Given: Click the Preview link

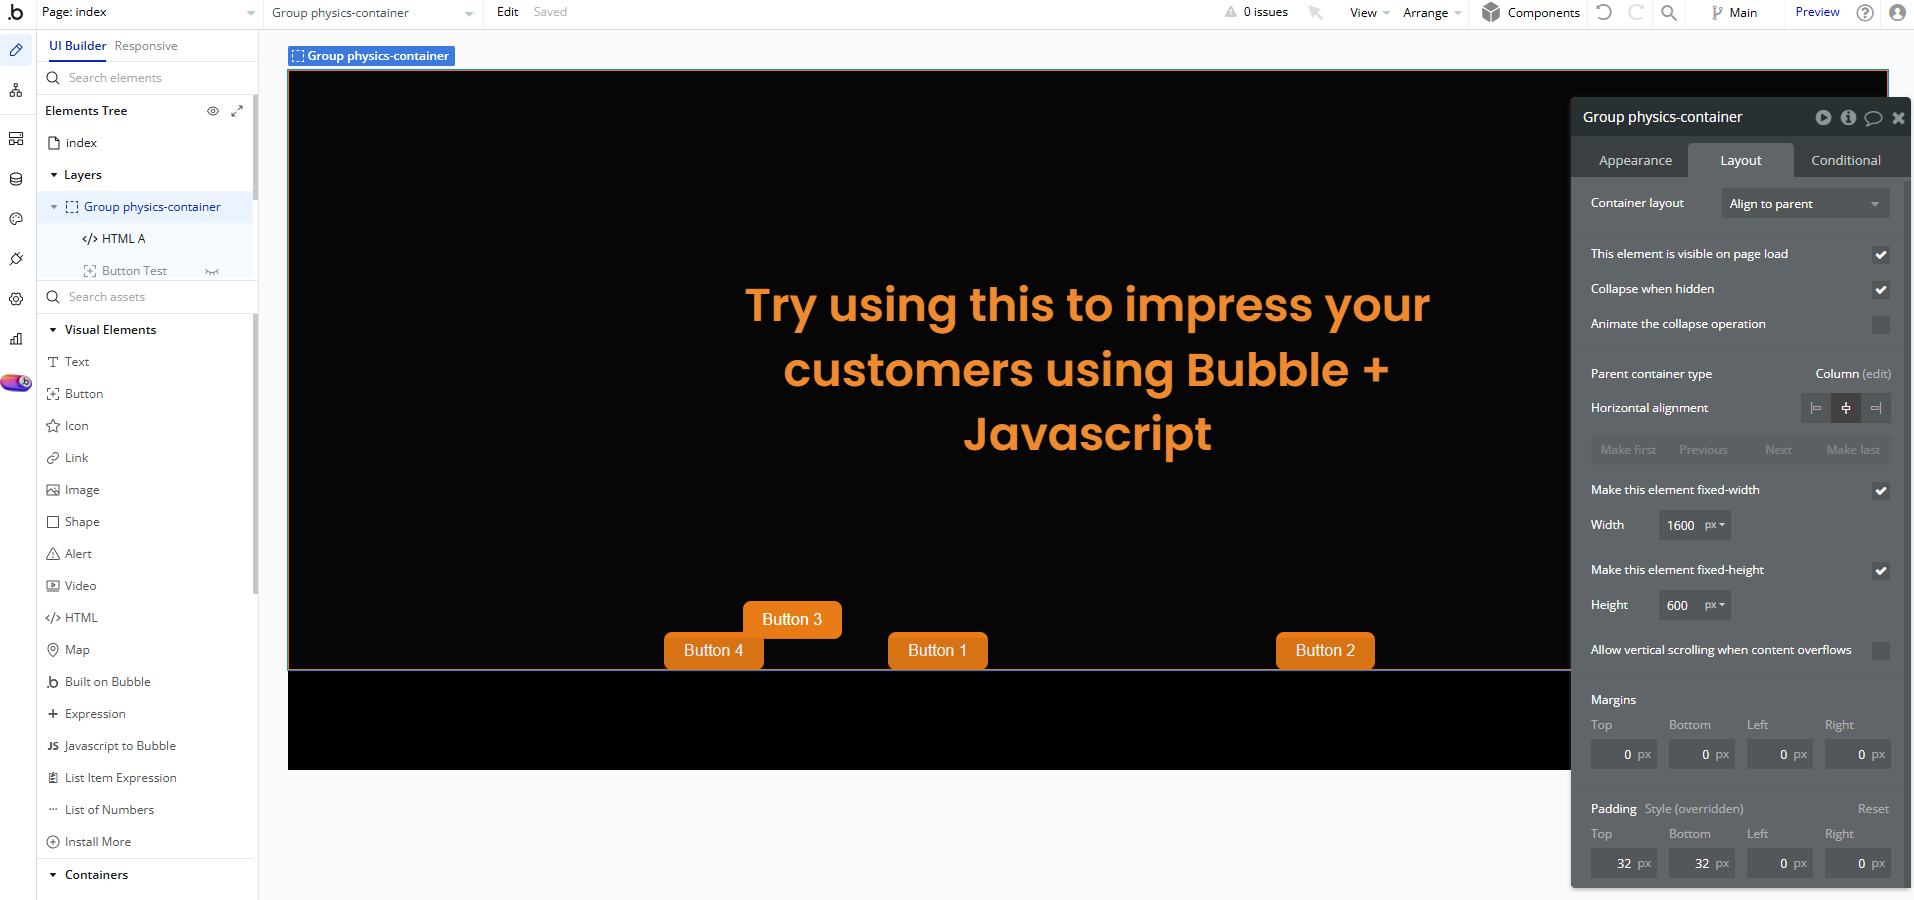Looking at the screenshot, I should pyautogui.click(x=1817, y=12).
